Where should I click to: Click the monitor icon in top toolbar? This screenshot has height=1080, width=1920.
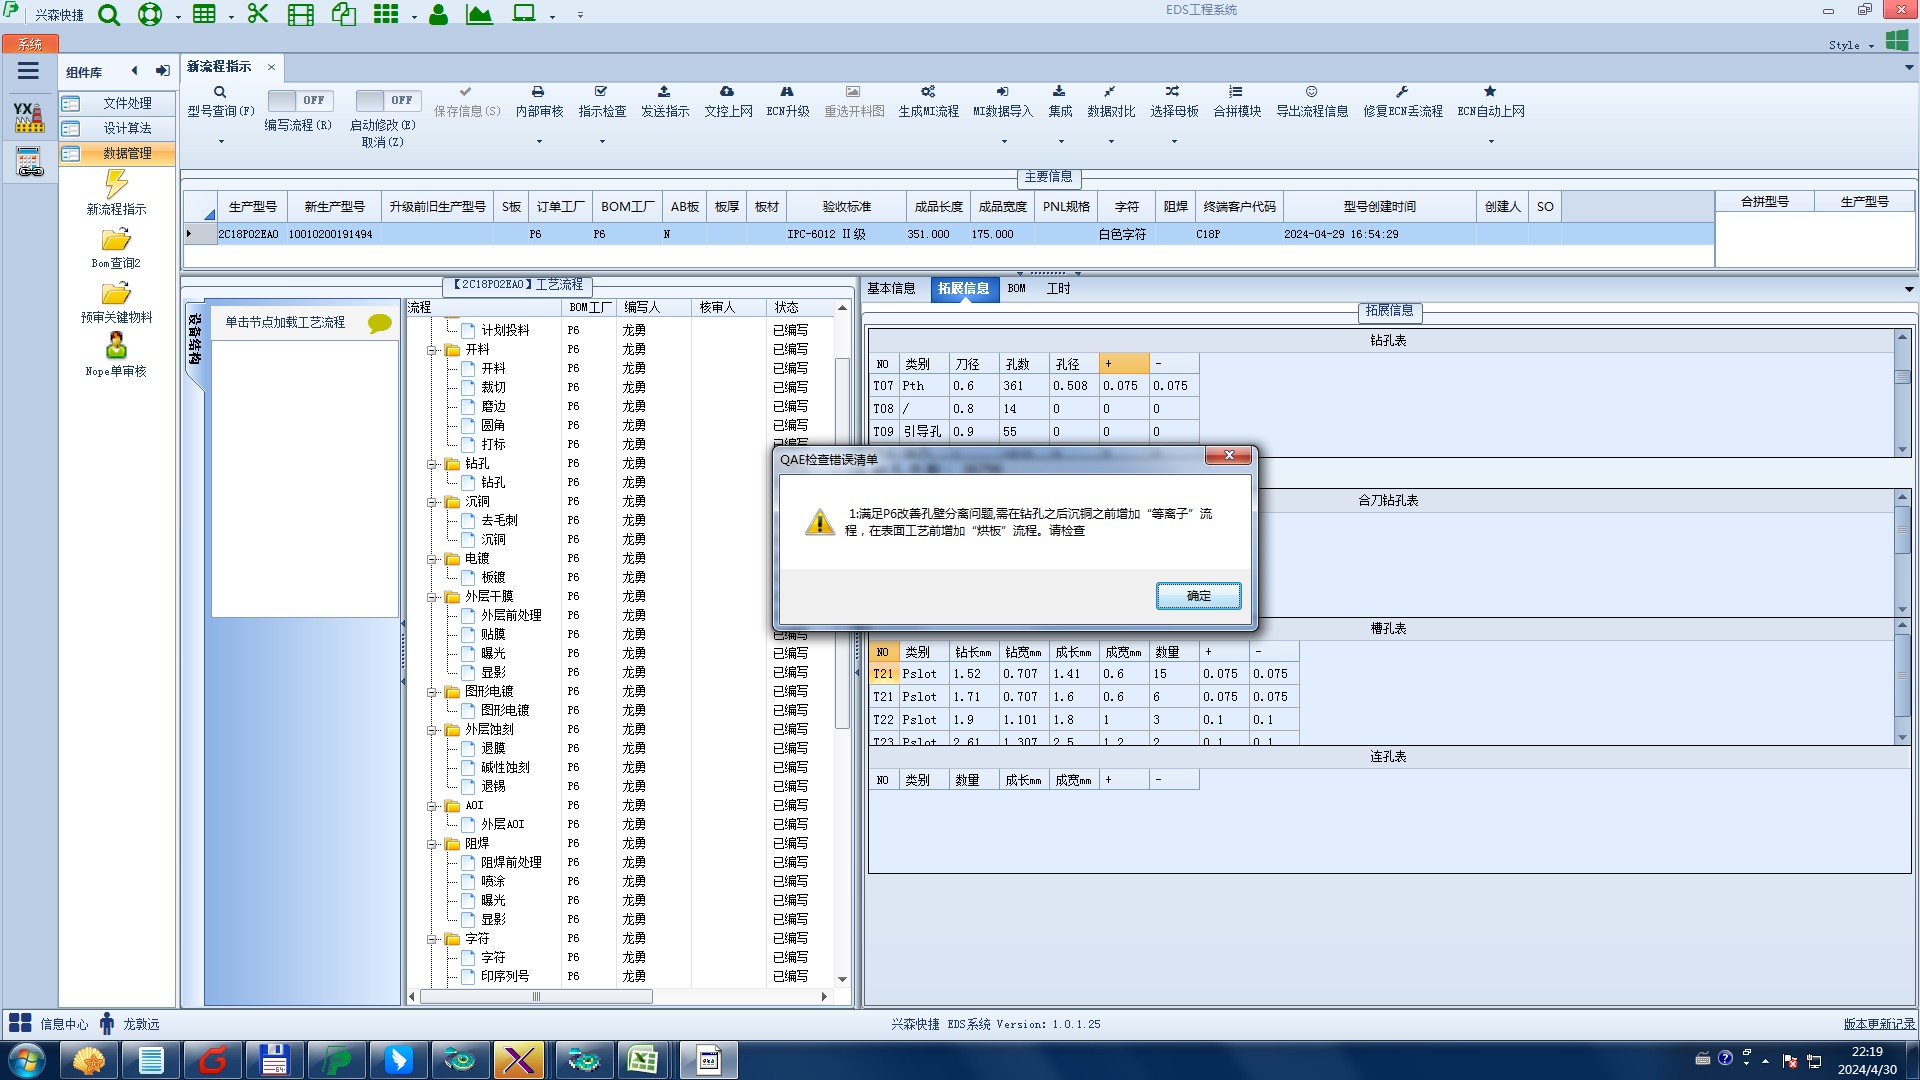tap(524, 14)
